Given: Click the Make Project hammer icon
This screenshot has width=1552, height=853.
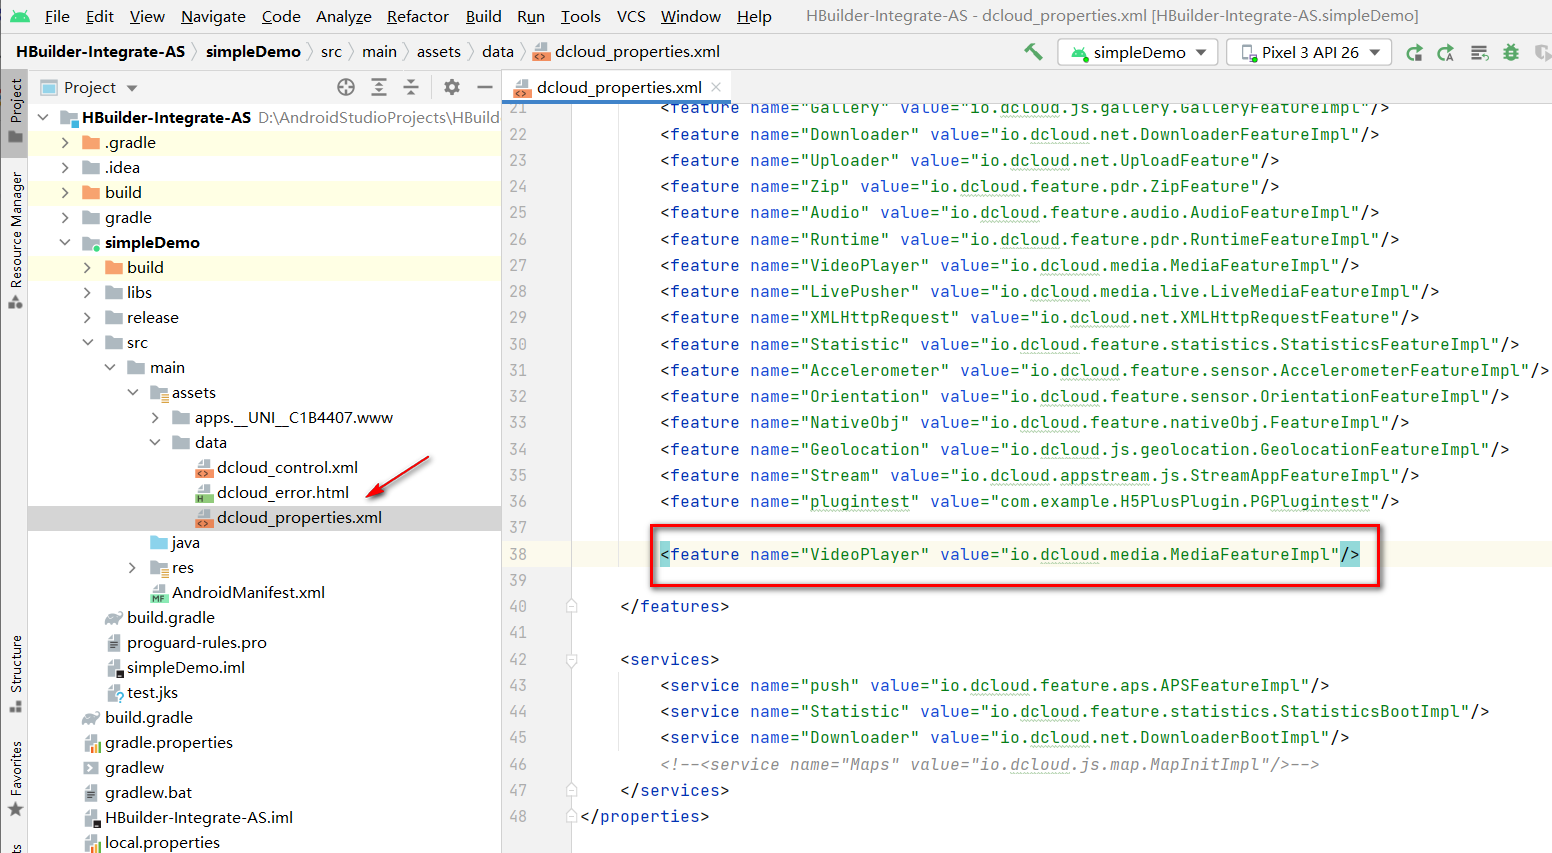Looking at the screenshot, I should click(x=1033, y=52).
